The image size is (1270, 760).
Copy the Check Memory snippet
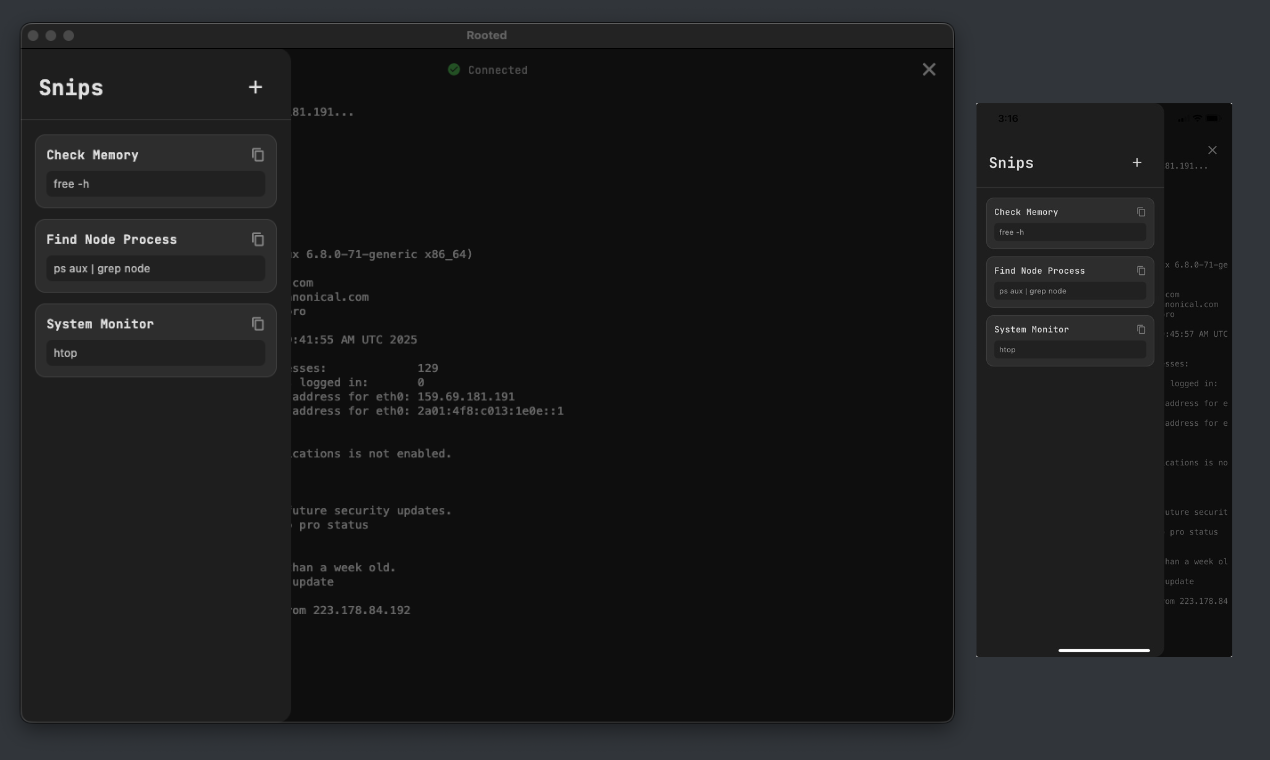[258, 154]
